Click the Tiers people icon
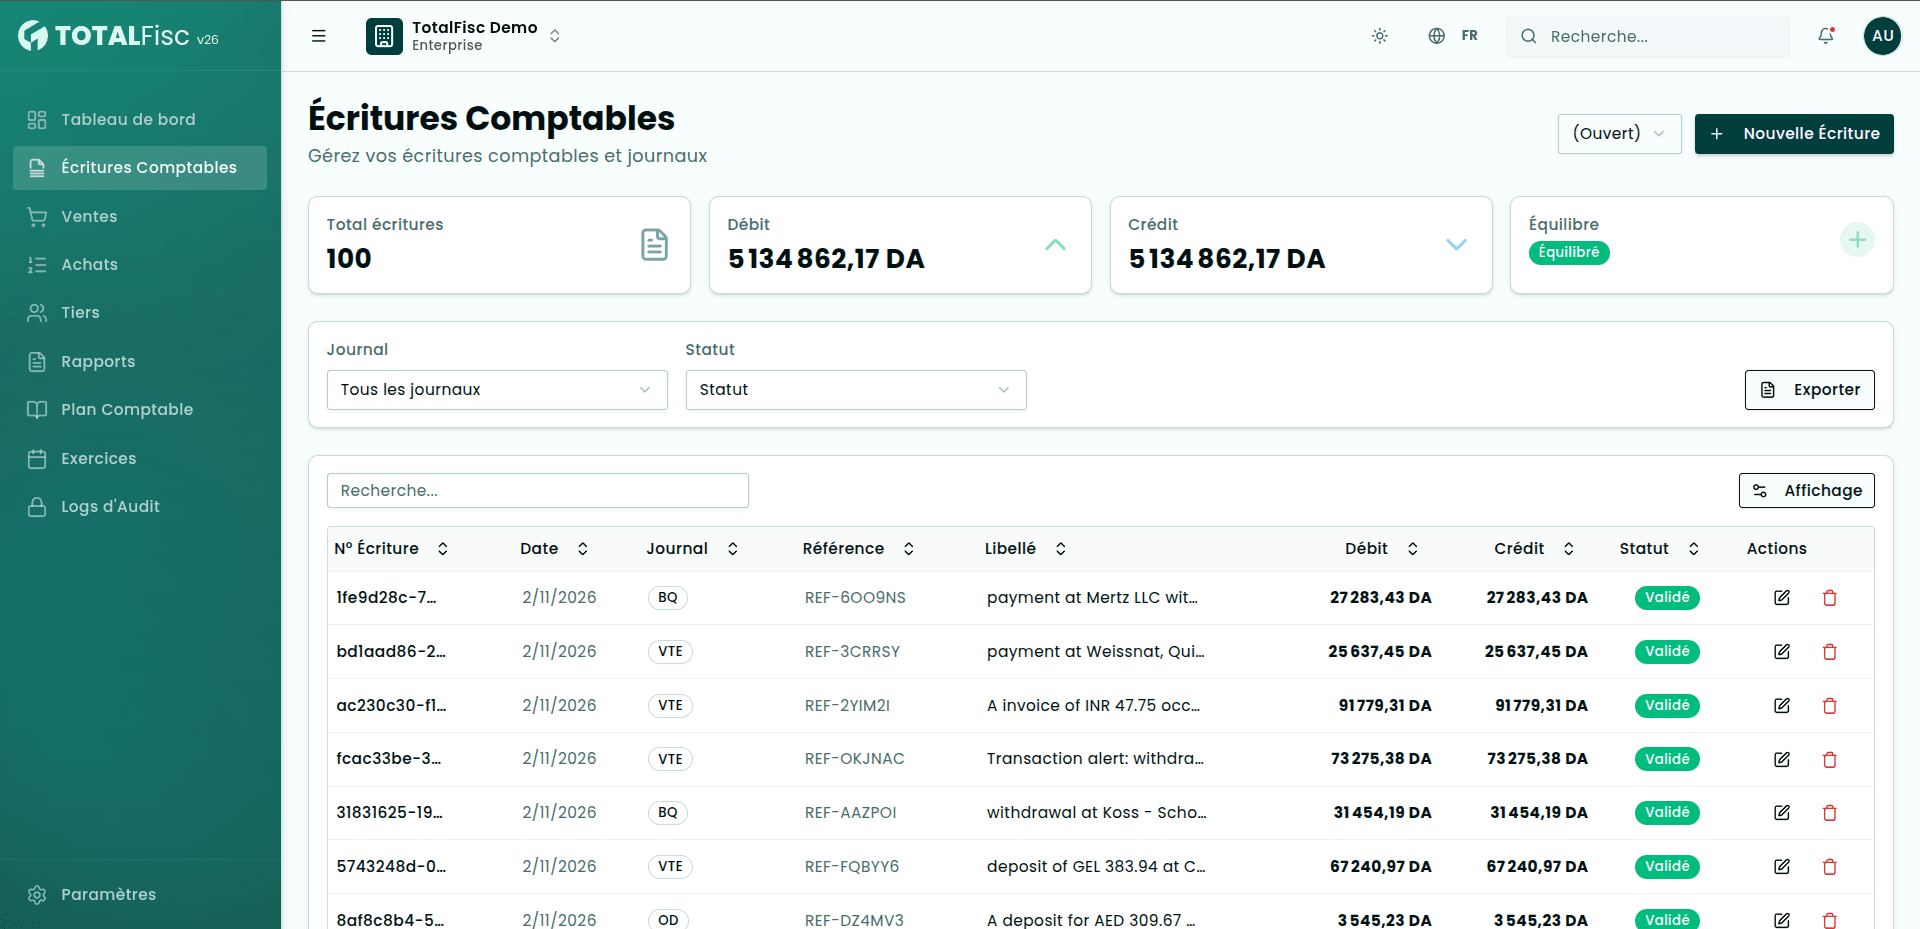 click(37, 312)
